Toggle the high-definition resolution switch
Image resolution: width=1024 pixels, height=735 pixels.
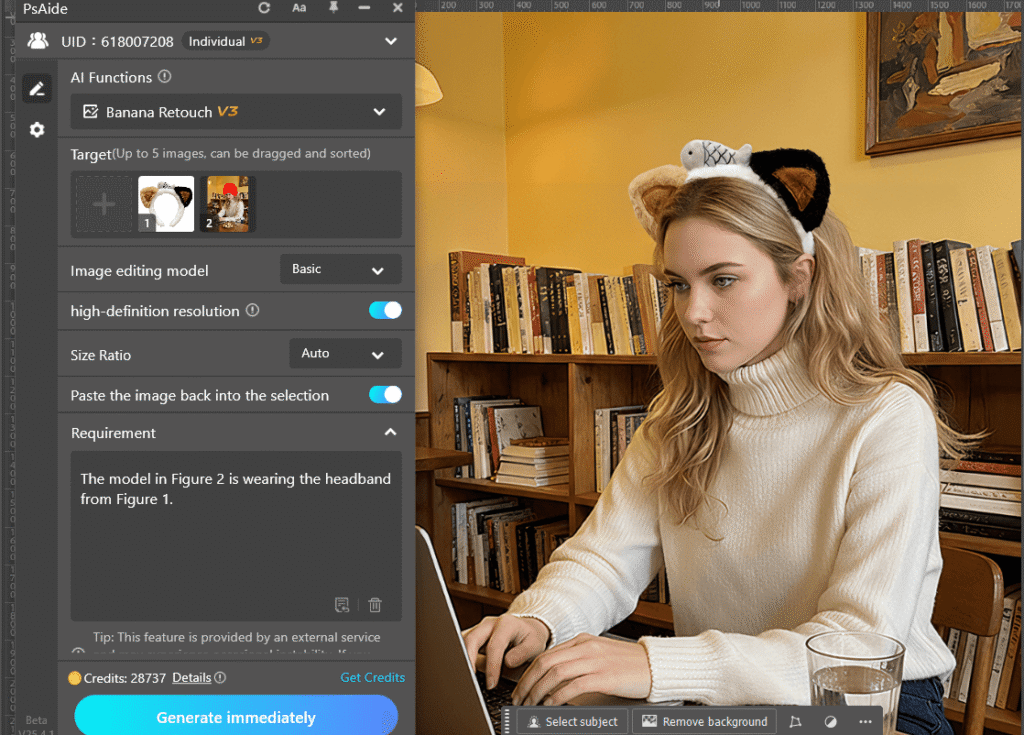tap(385, 311)
